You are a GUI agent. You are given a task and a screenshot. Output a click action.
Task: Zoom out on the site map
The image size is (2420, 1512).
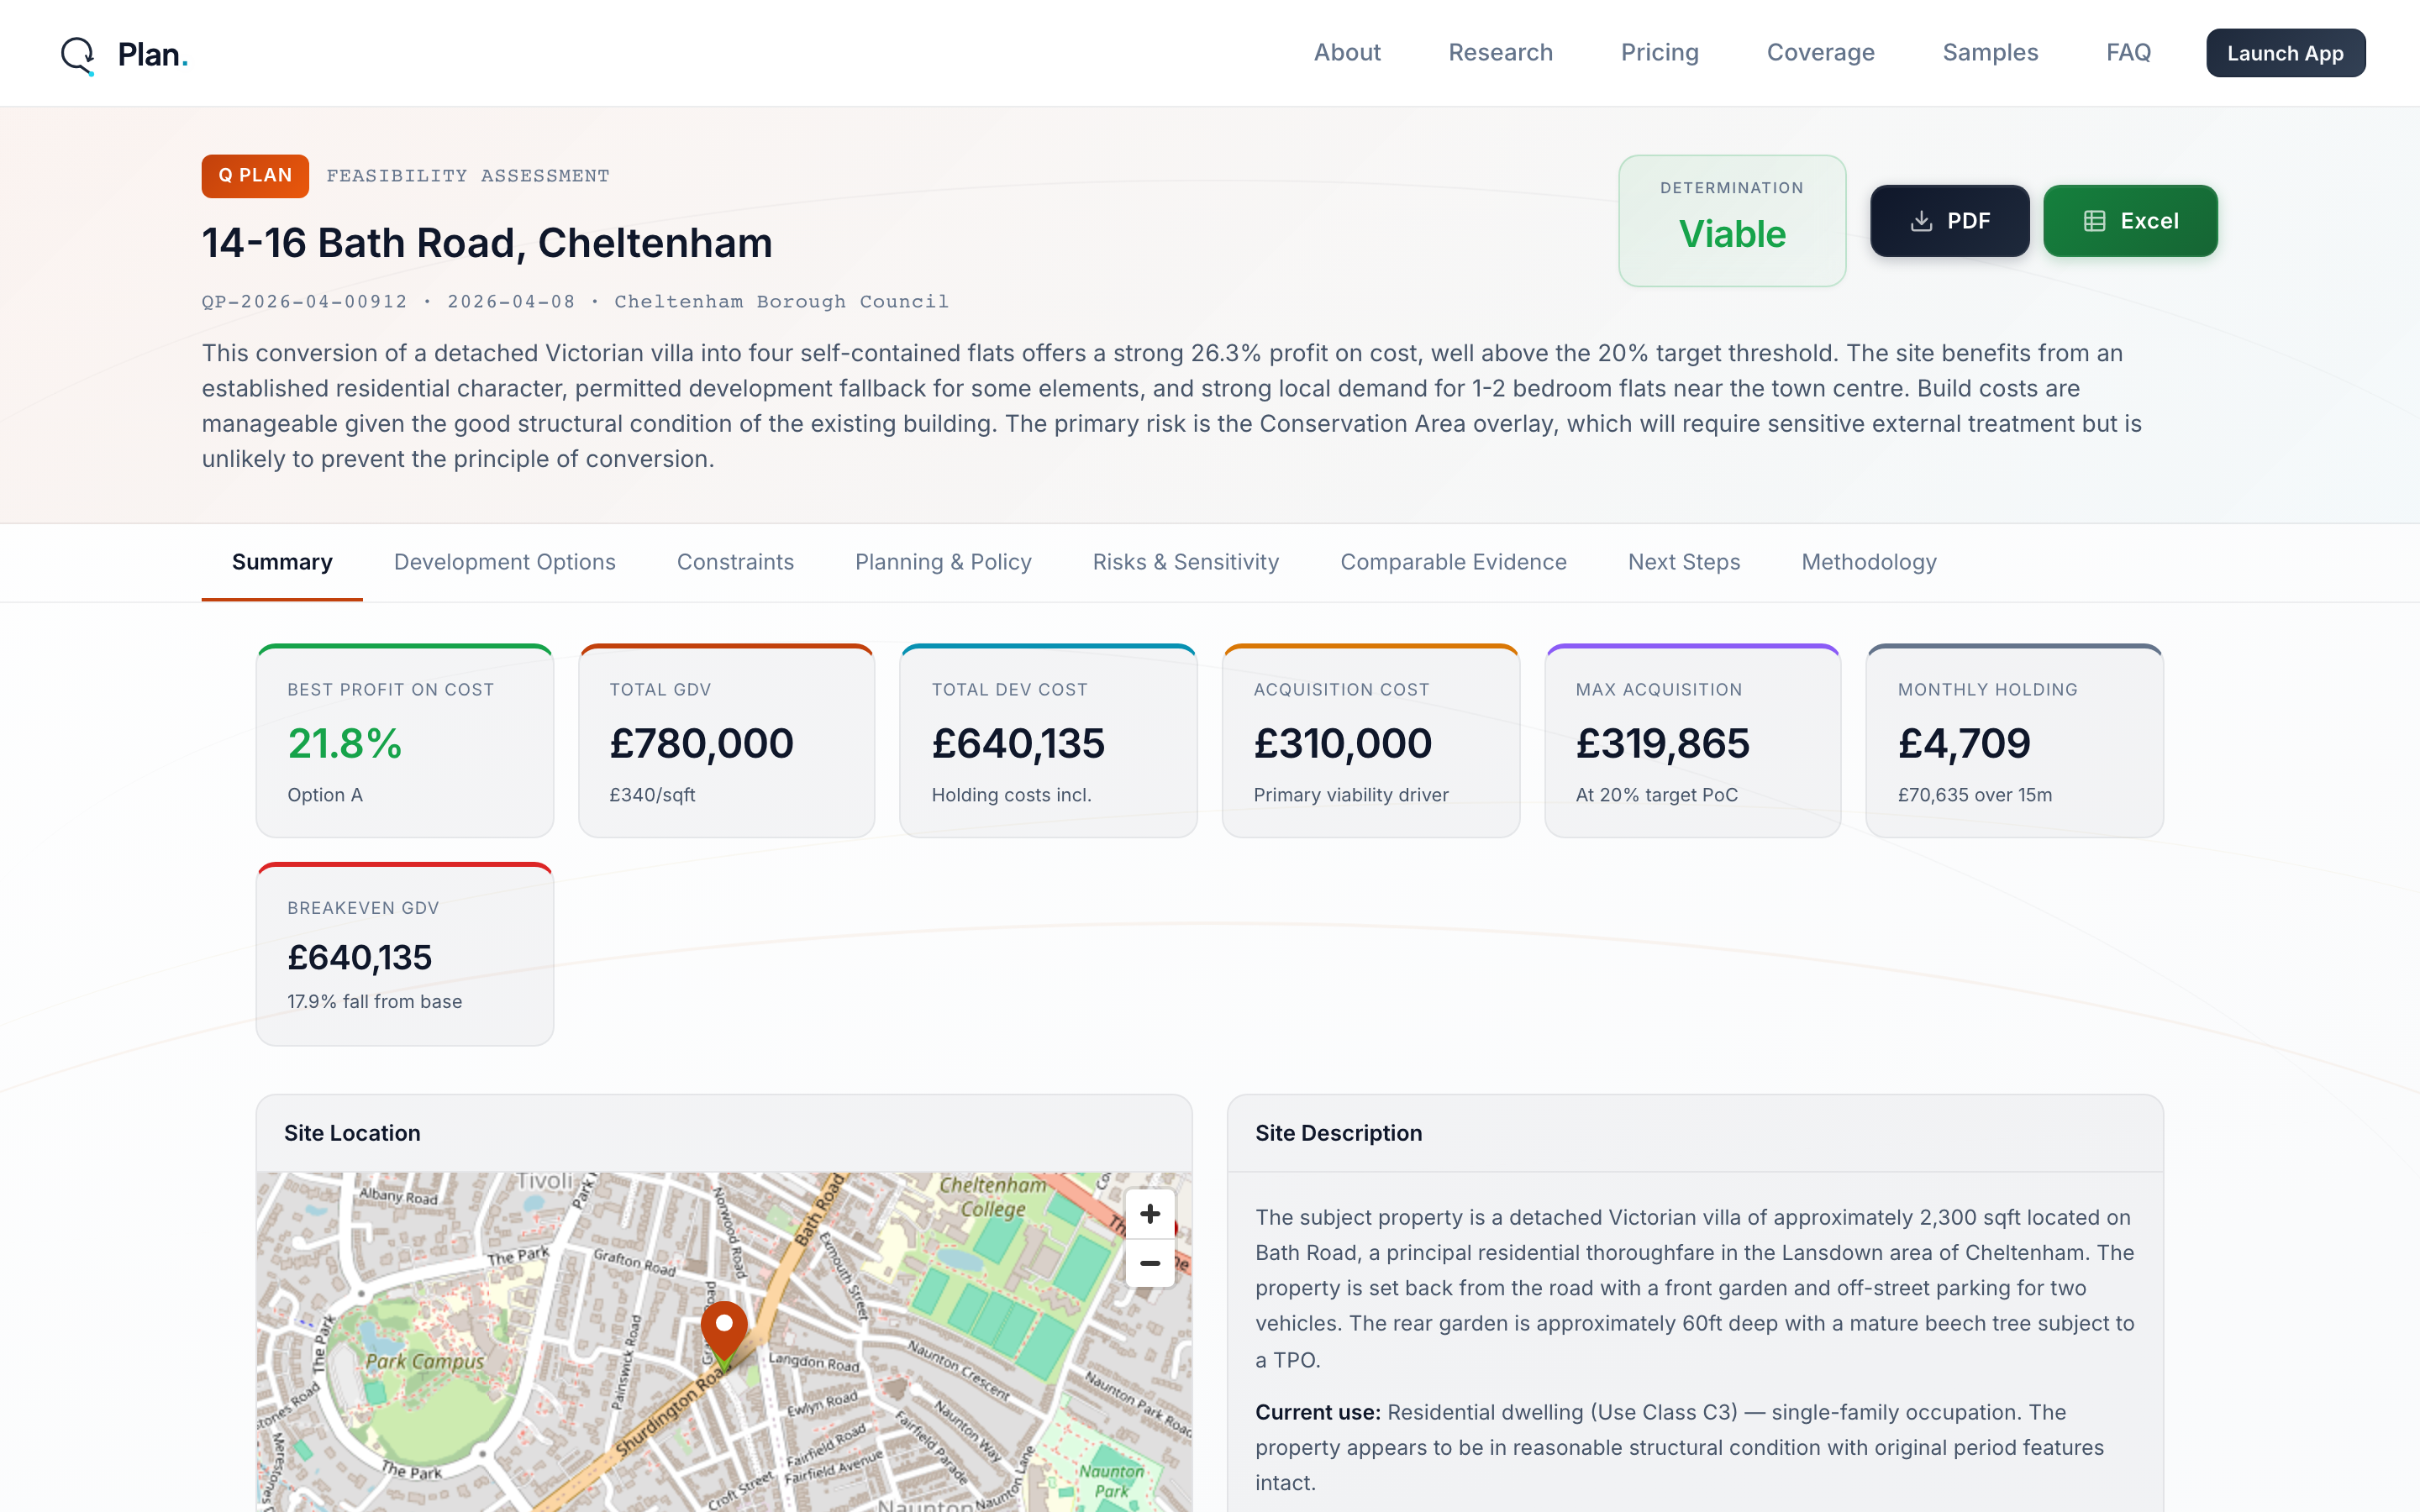click(1149, 1263)
